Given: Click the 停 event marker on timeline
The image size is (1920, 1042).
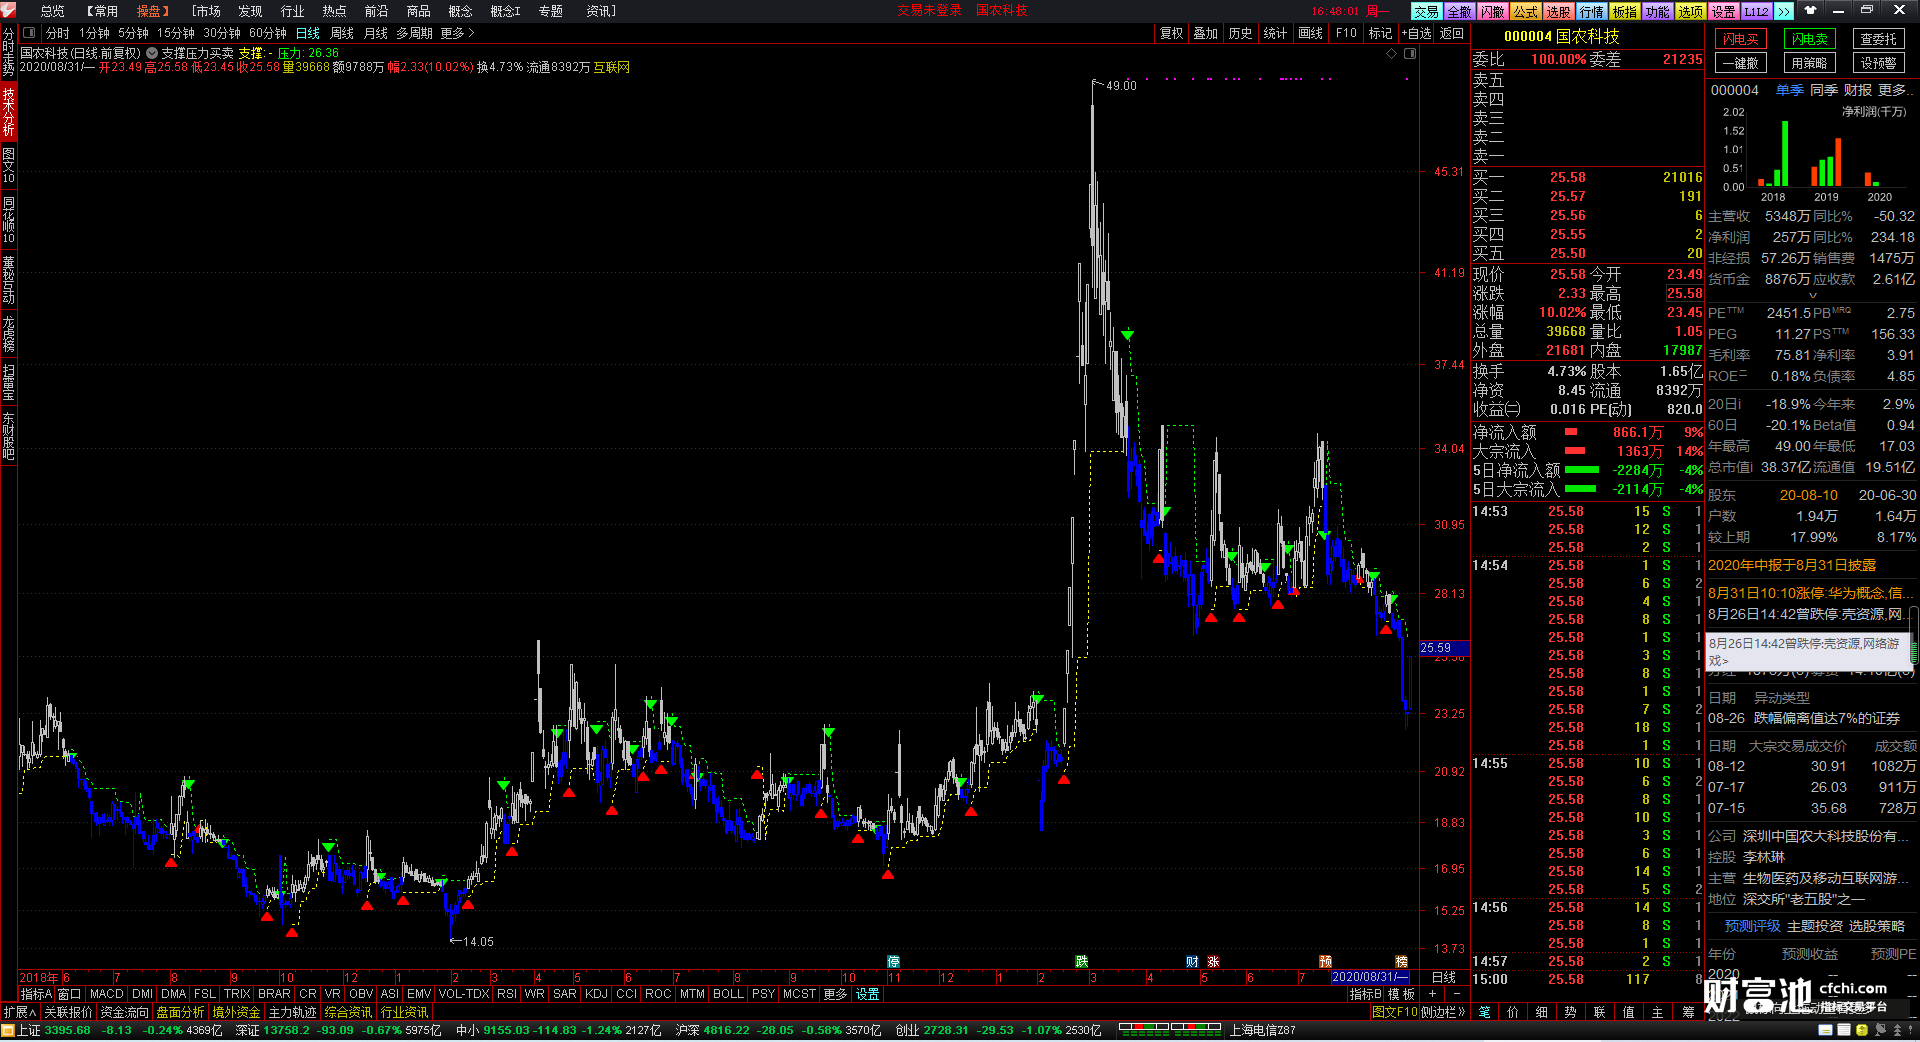Looking at the screenshot, I should tap(894, 962).
